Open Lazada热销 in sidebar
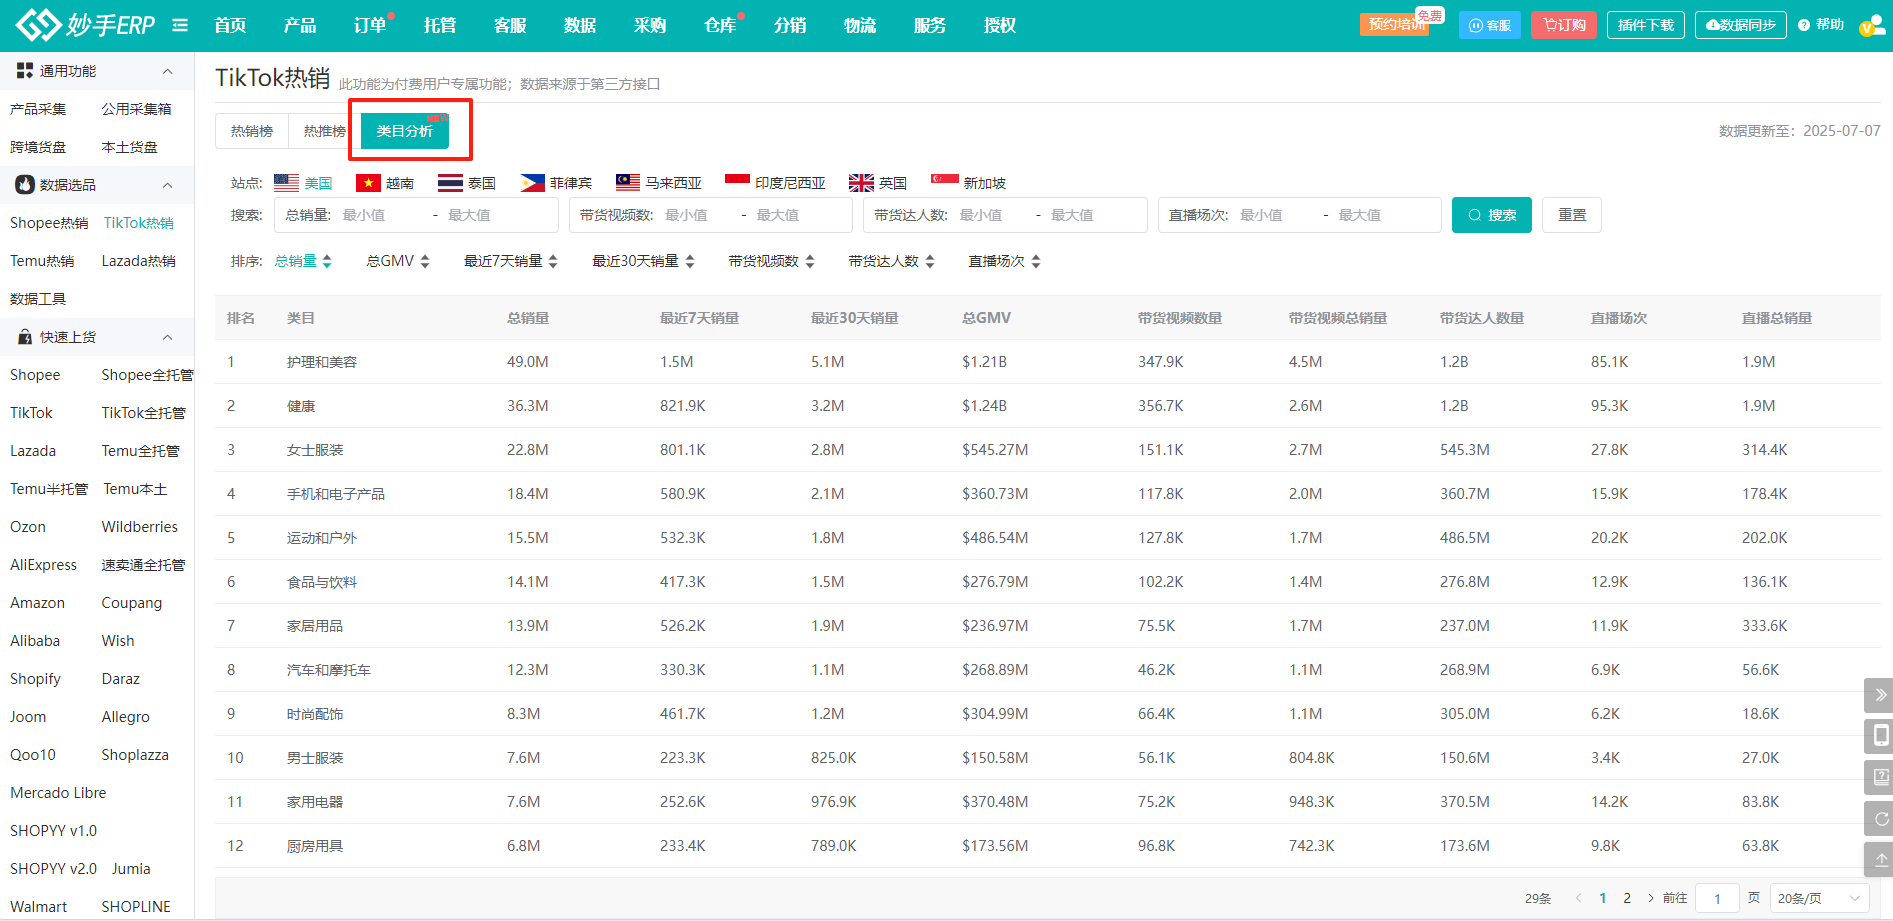Screen dimensions: 1893x921 coord(139,261)
